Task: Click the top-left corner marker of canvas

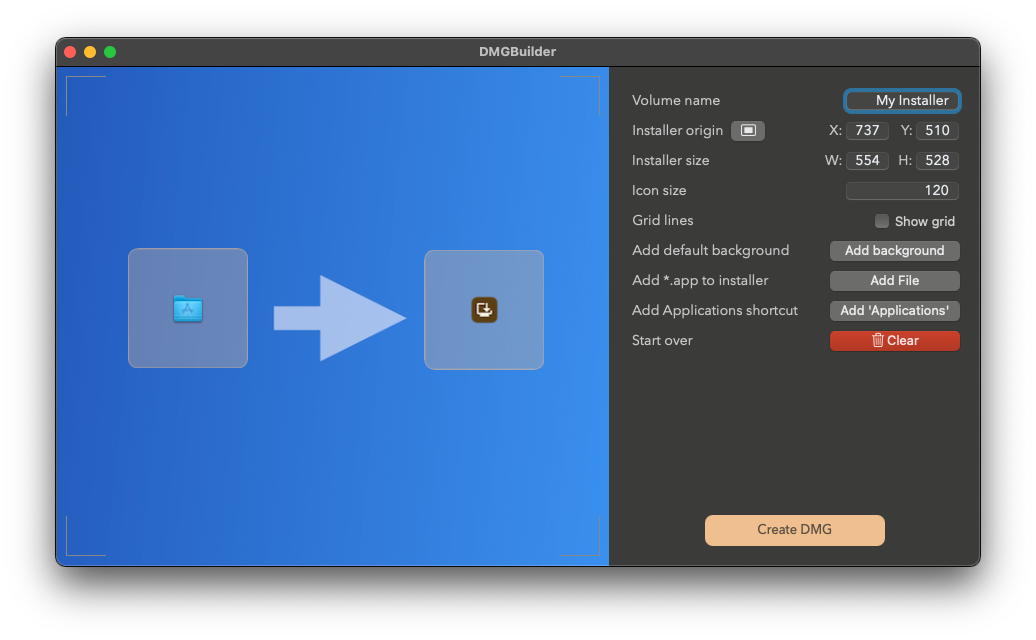Action: pos(70,80)
